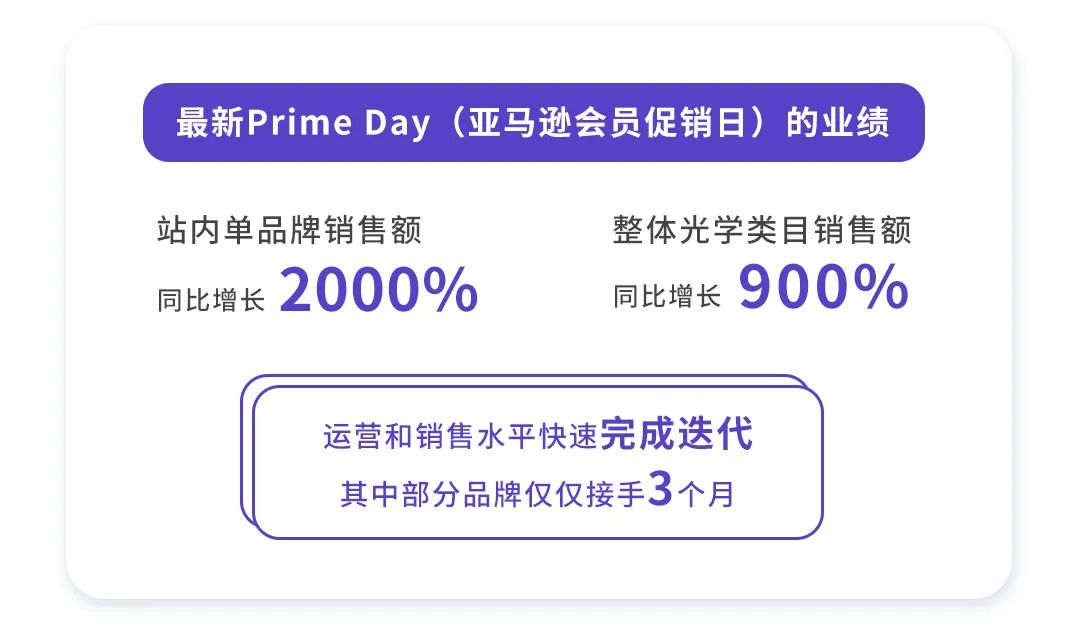Click 最新 at the banner start

210,123
